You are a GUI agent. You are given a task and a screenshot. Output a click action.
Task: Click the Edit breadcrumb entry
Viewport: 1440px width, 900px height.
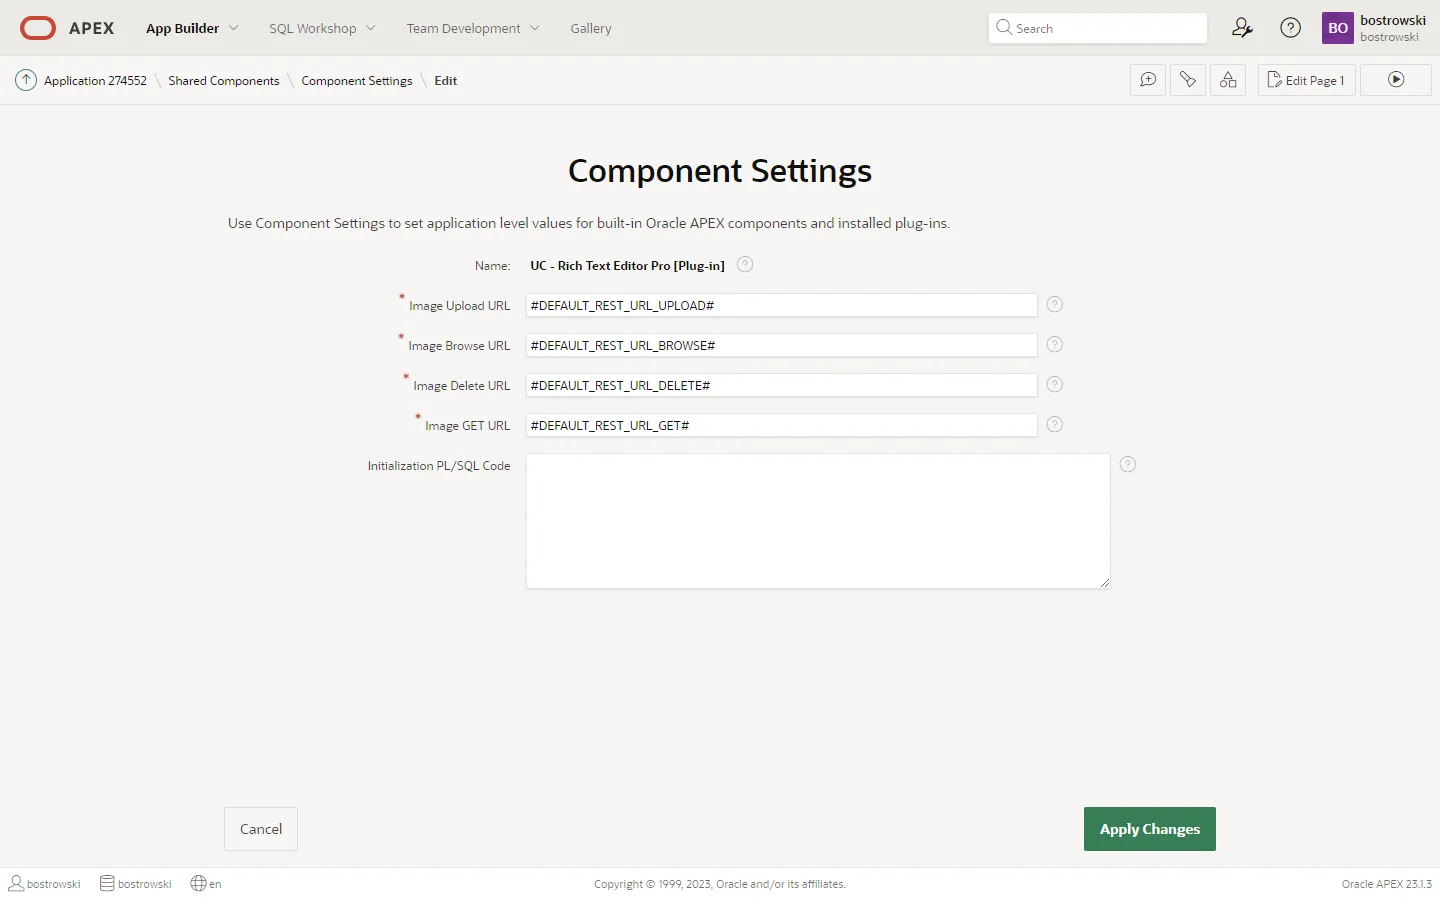[x=446, y=80]
